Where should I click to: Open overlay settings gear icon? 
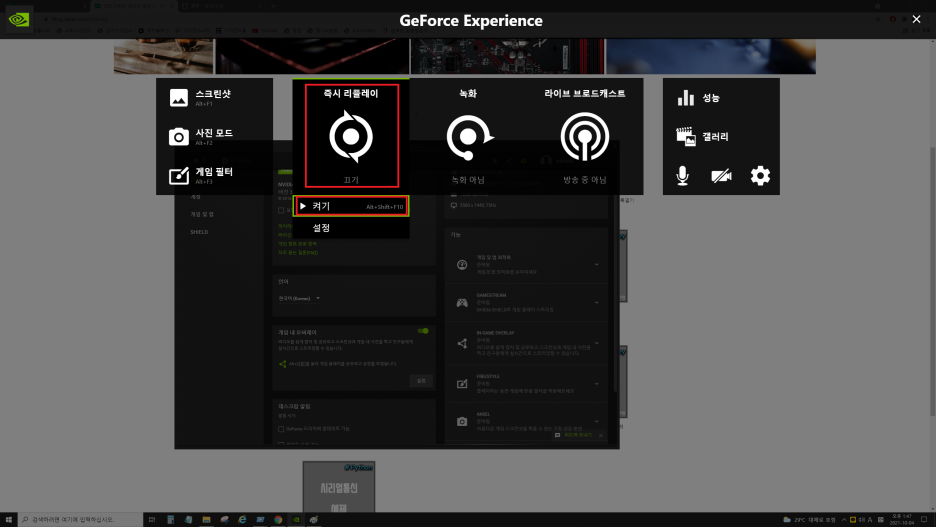[760, 175]
